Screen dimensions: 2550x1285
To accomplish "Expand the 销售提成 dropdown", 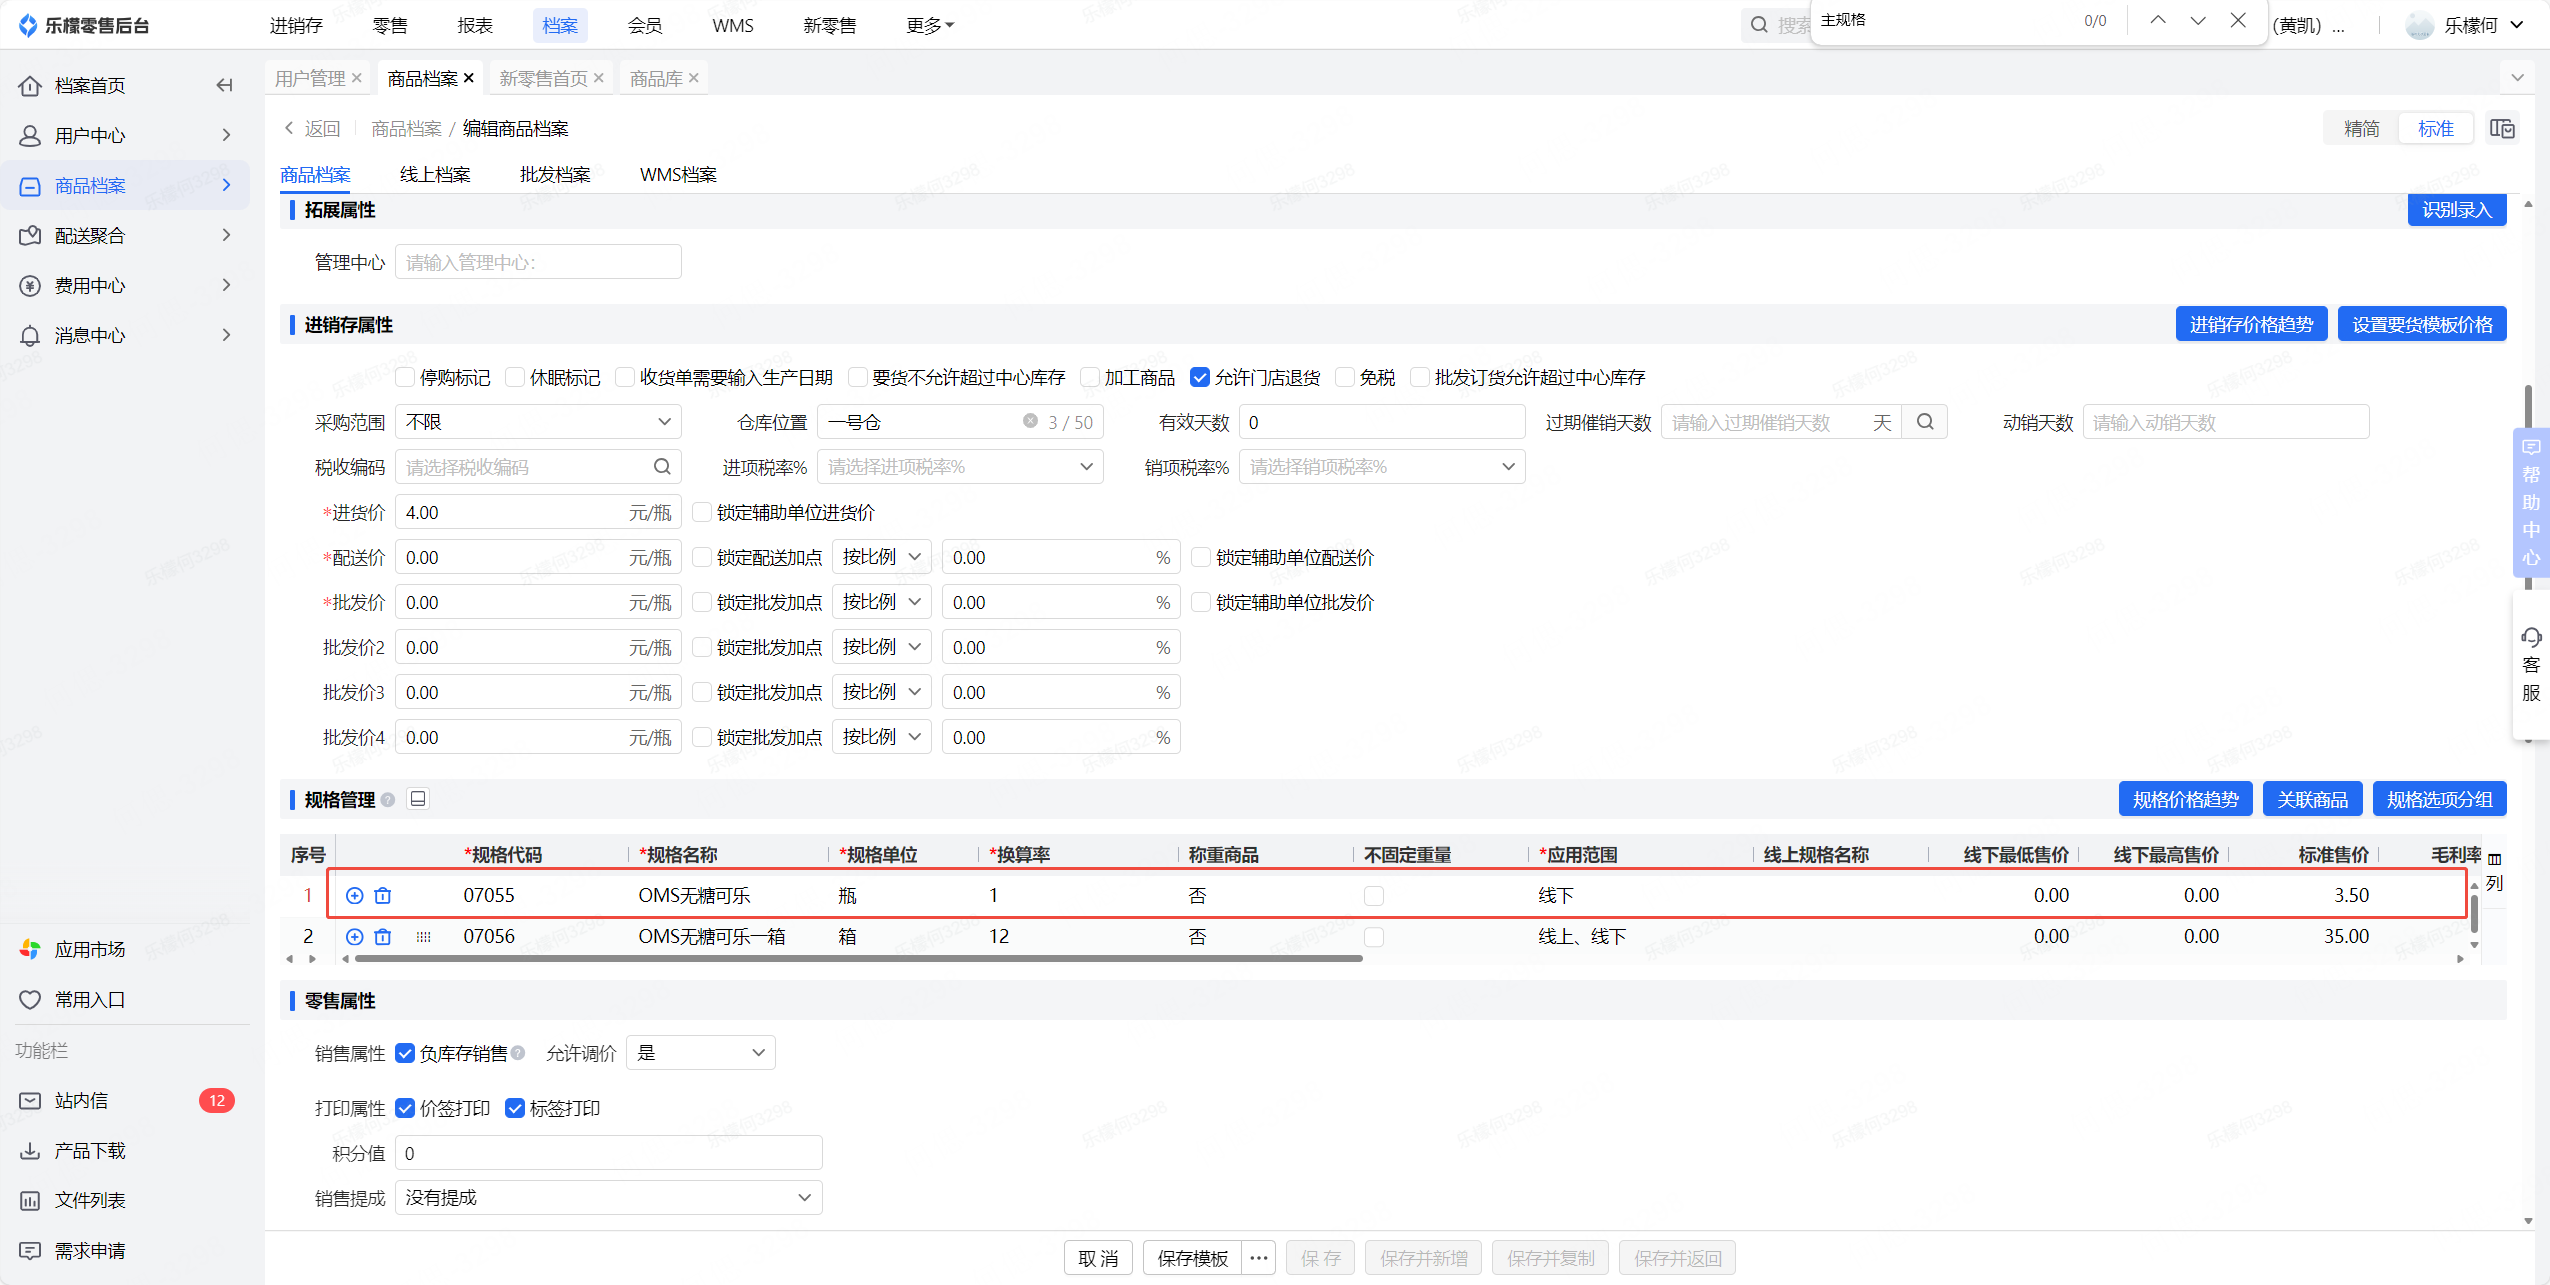I will point(608,1197).
